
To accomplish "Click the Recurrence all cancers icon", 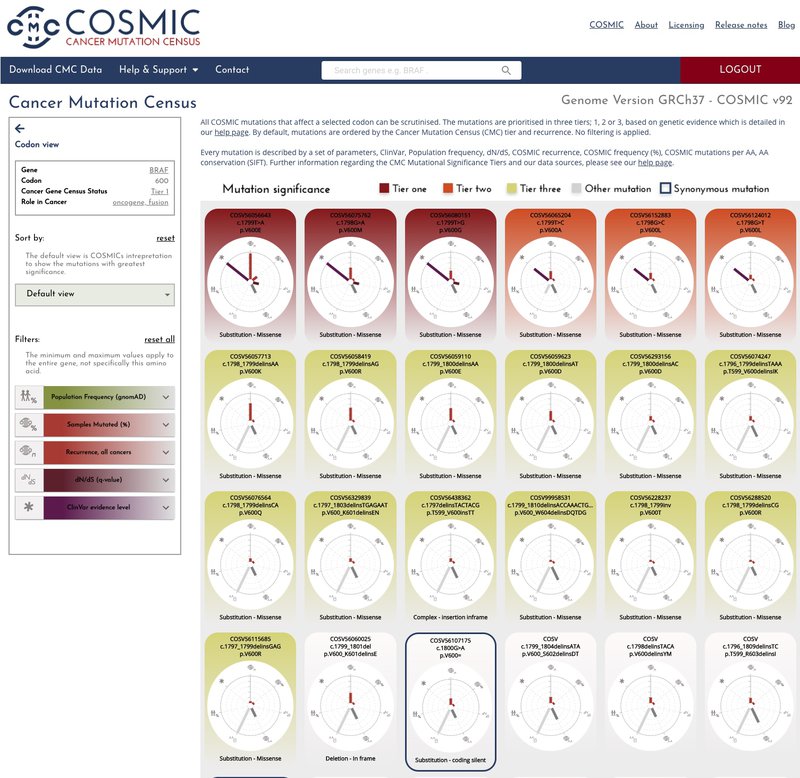I will (x=27, y=452).
